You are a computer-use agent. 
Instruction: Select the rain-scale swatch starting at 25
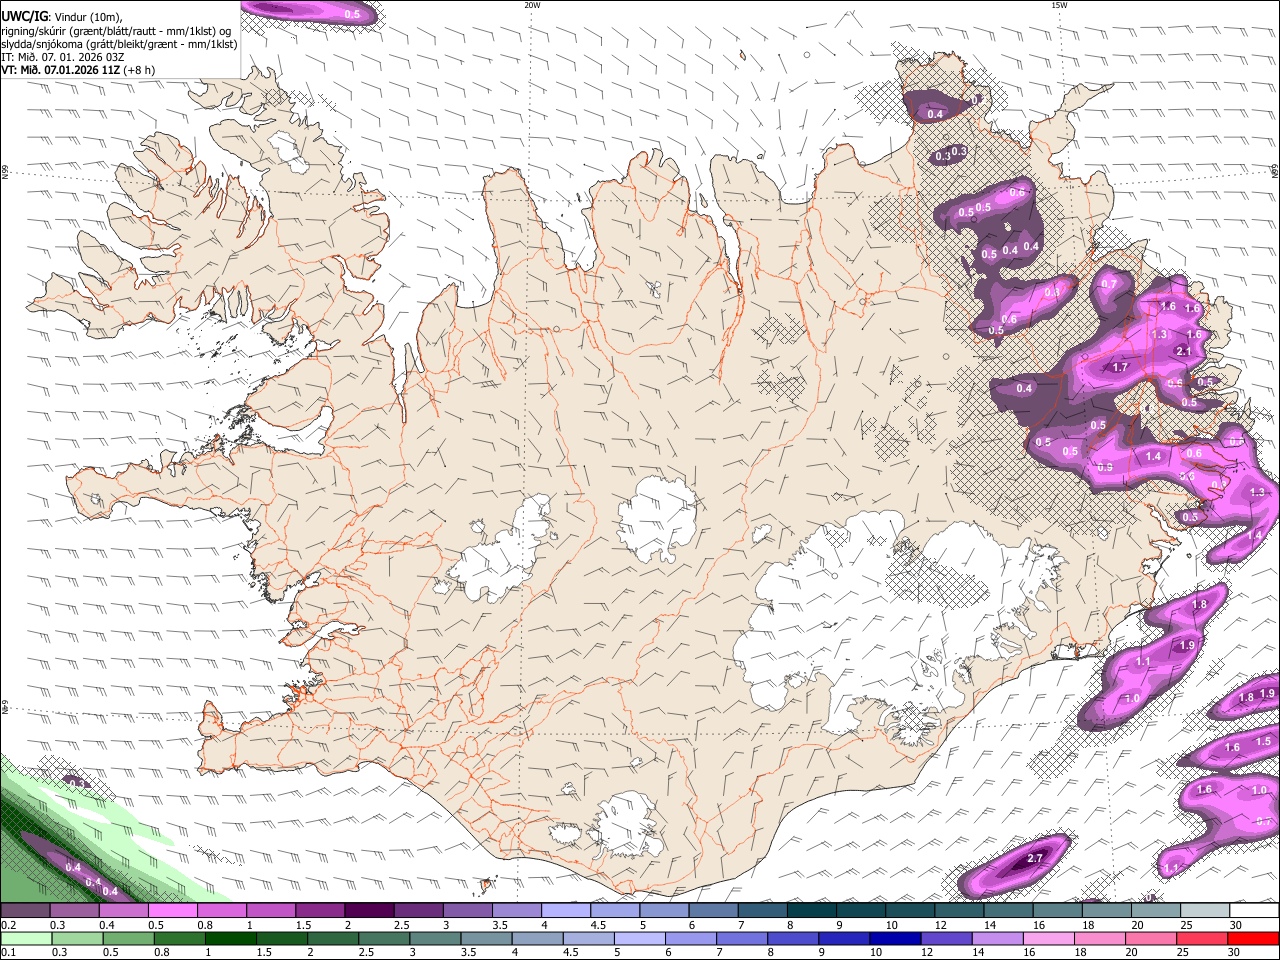pos(1202,938)
